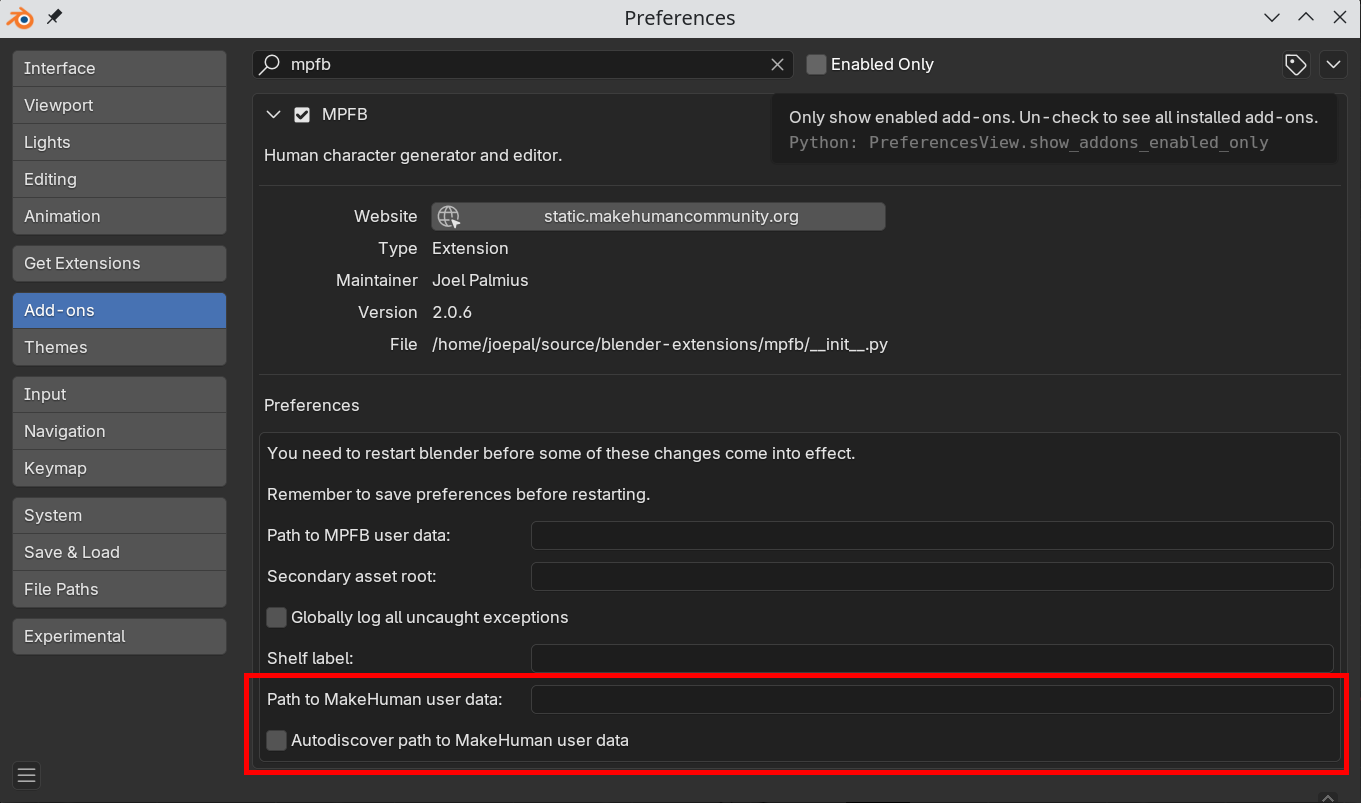Click the save preferences reminder text
1361x803 pixels.
(459, 494)
